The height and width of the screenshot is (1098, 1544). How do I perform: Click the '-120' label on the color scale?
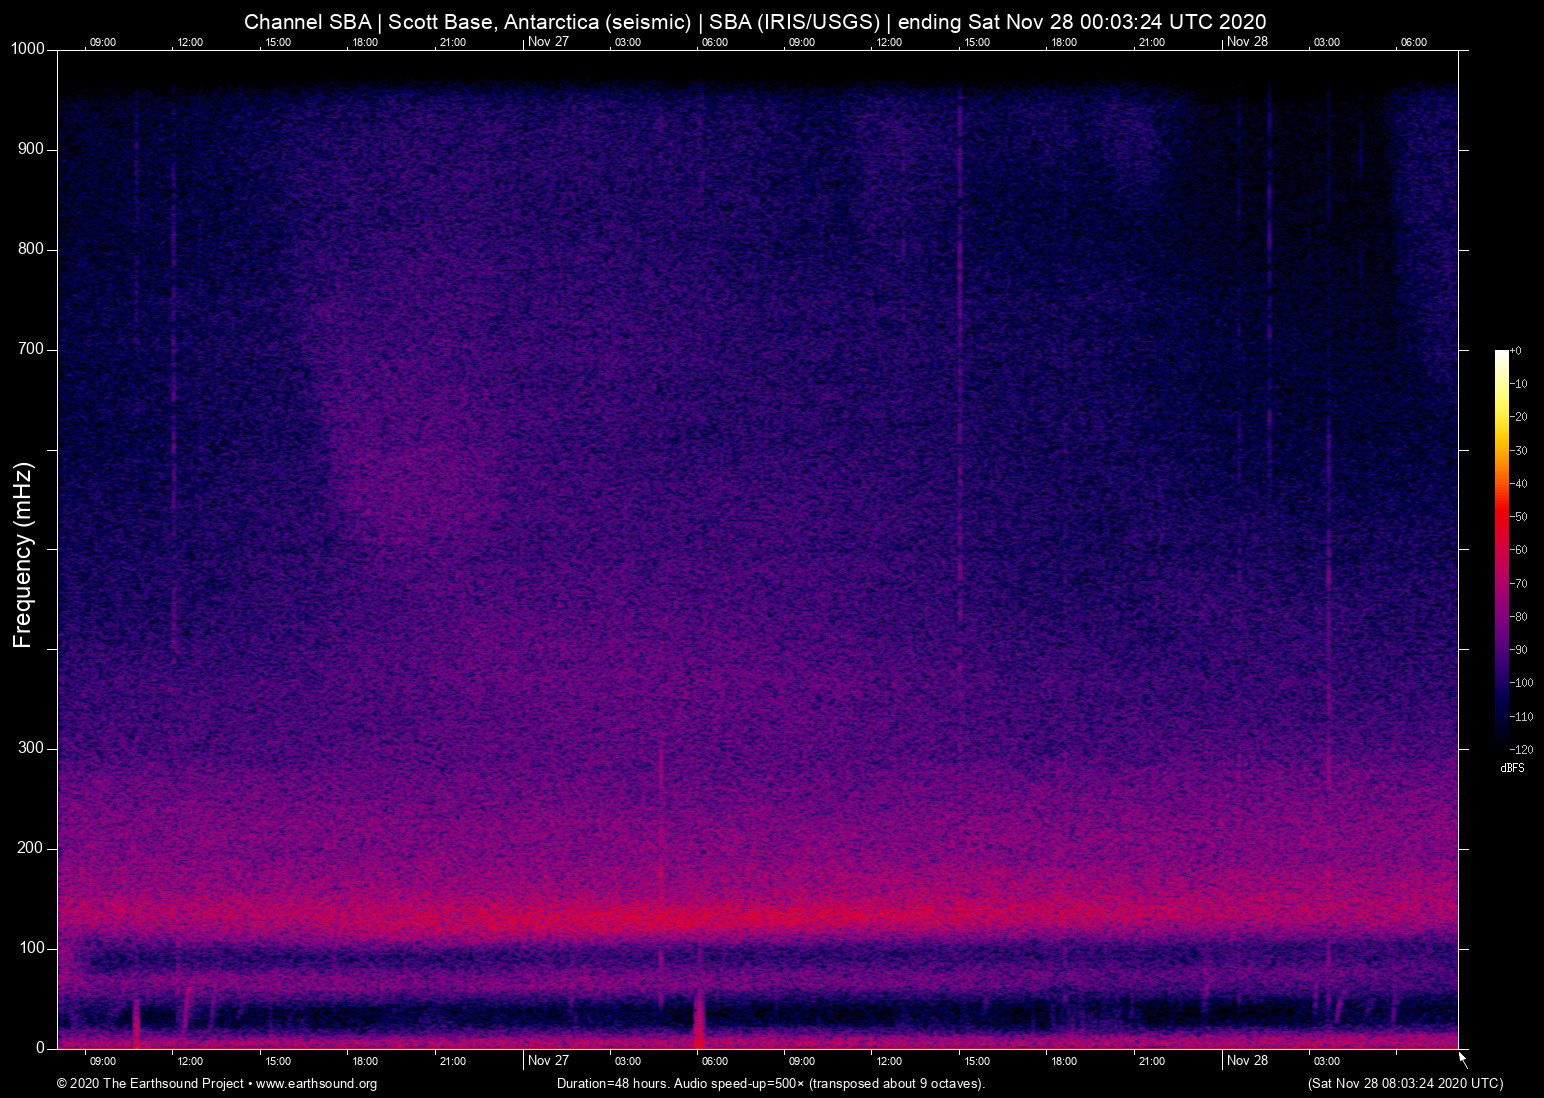tap(1521, 750)
